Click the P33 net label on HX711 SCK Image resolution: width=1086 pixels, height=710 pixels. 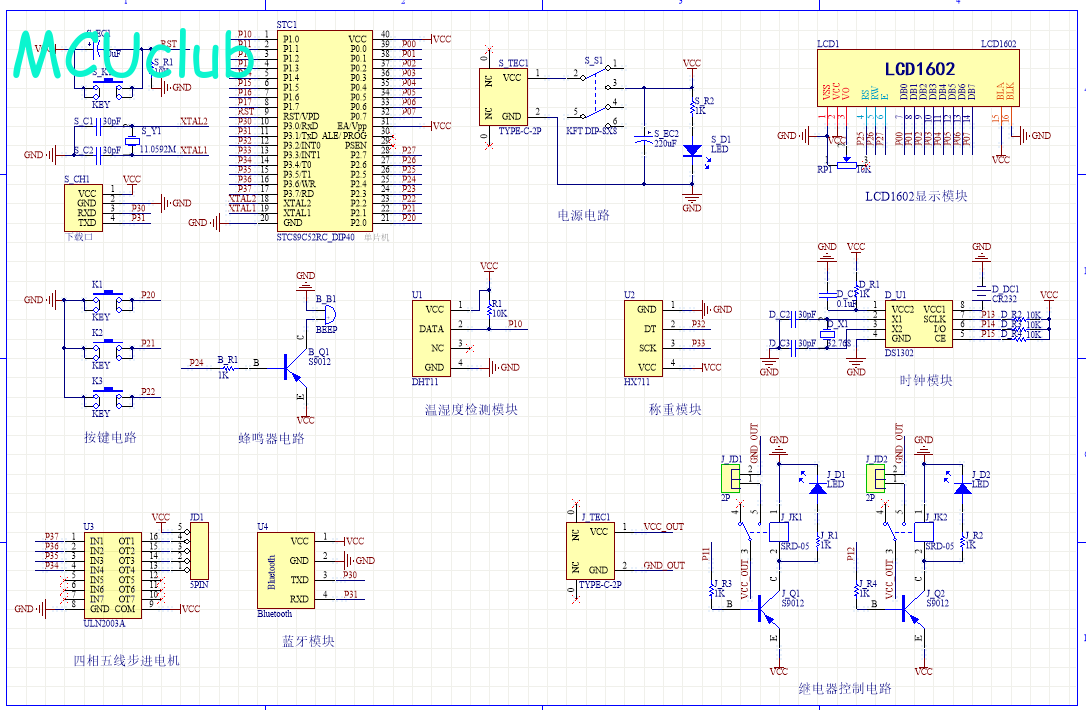pyautogui.click(x=698, y=343)
